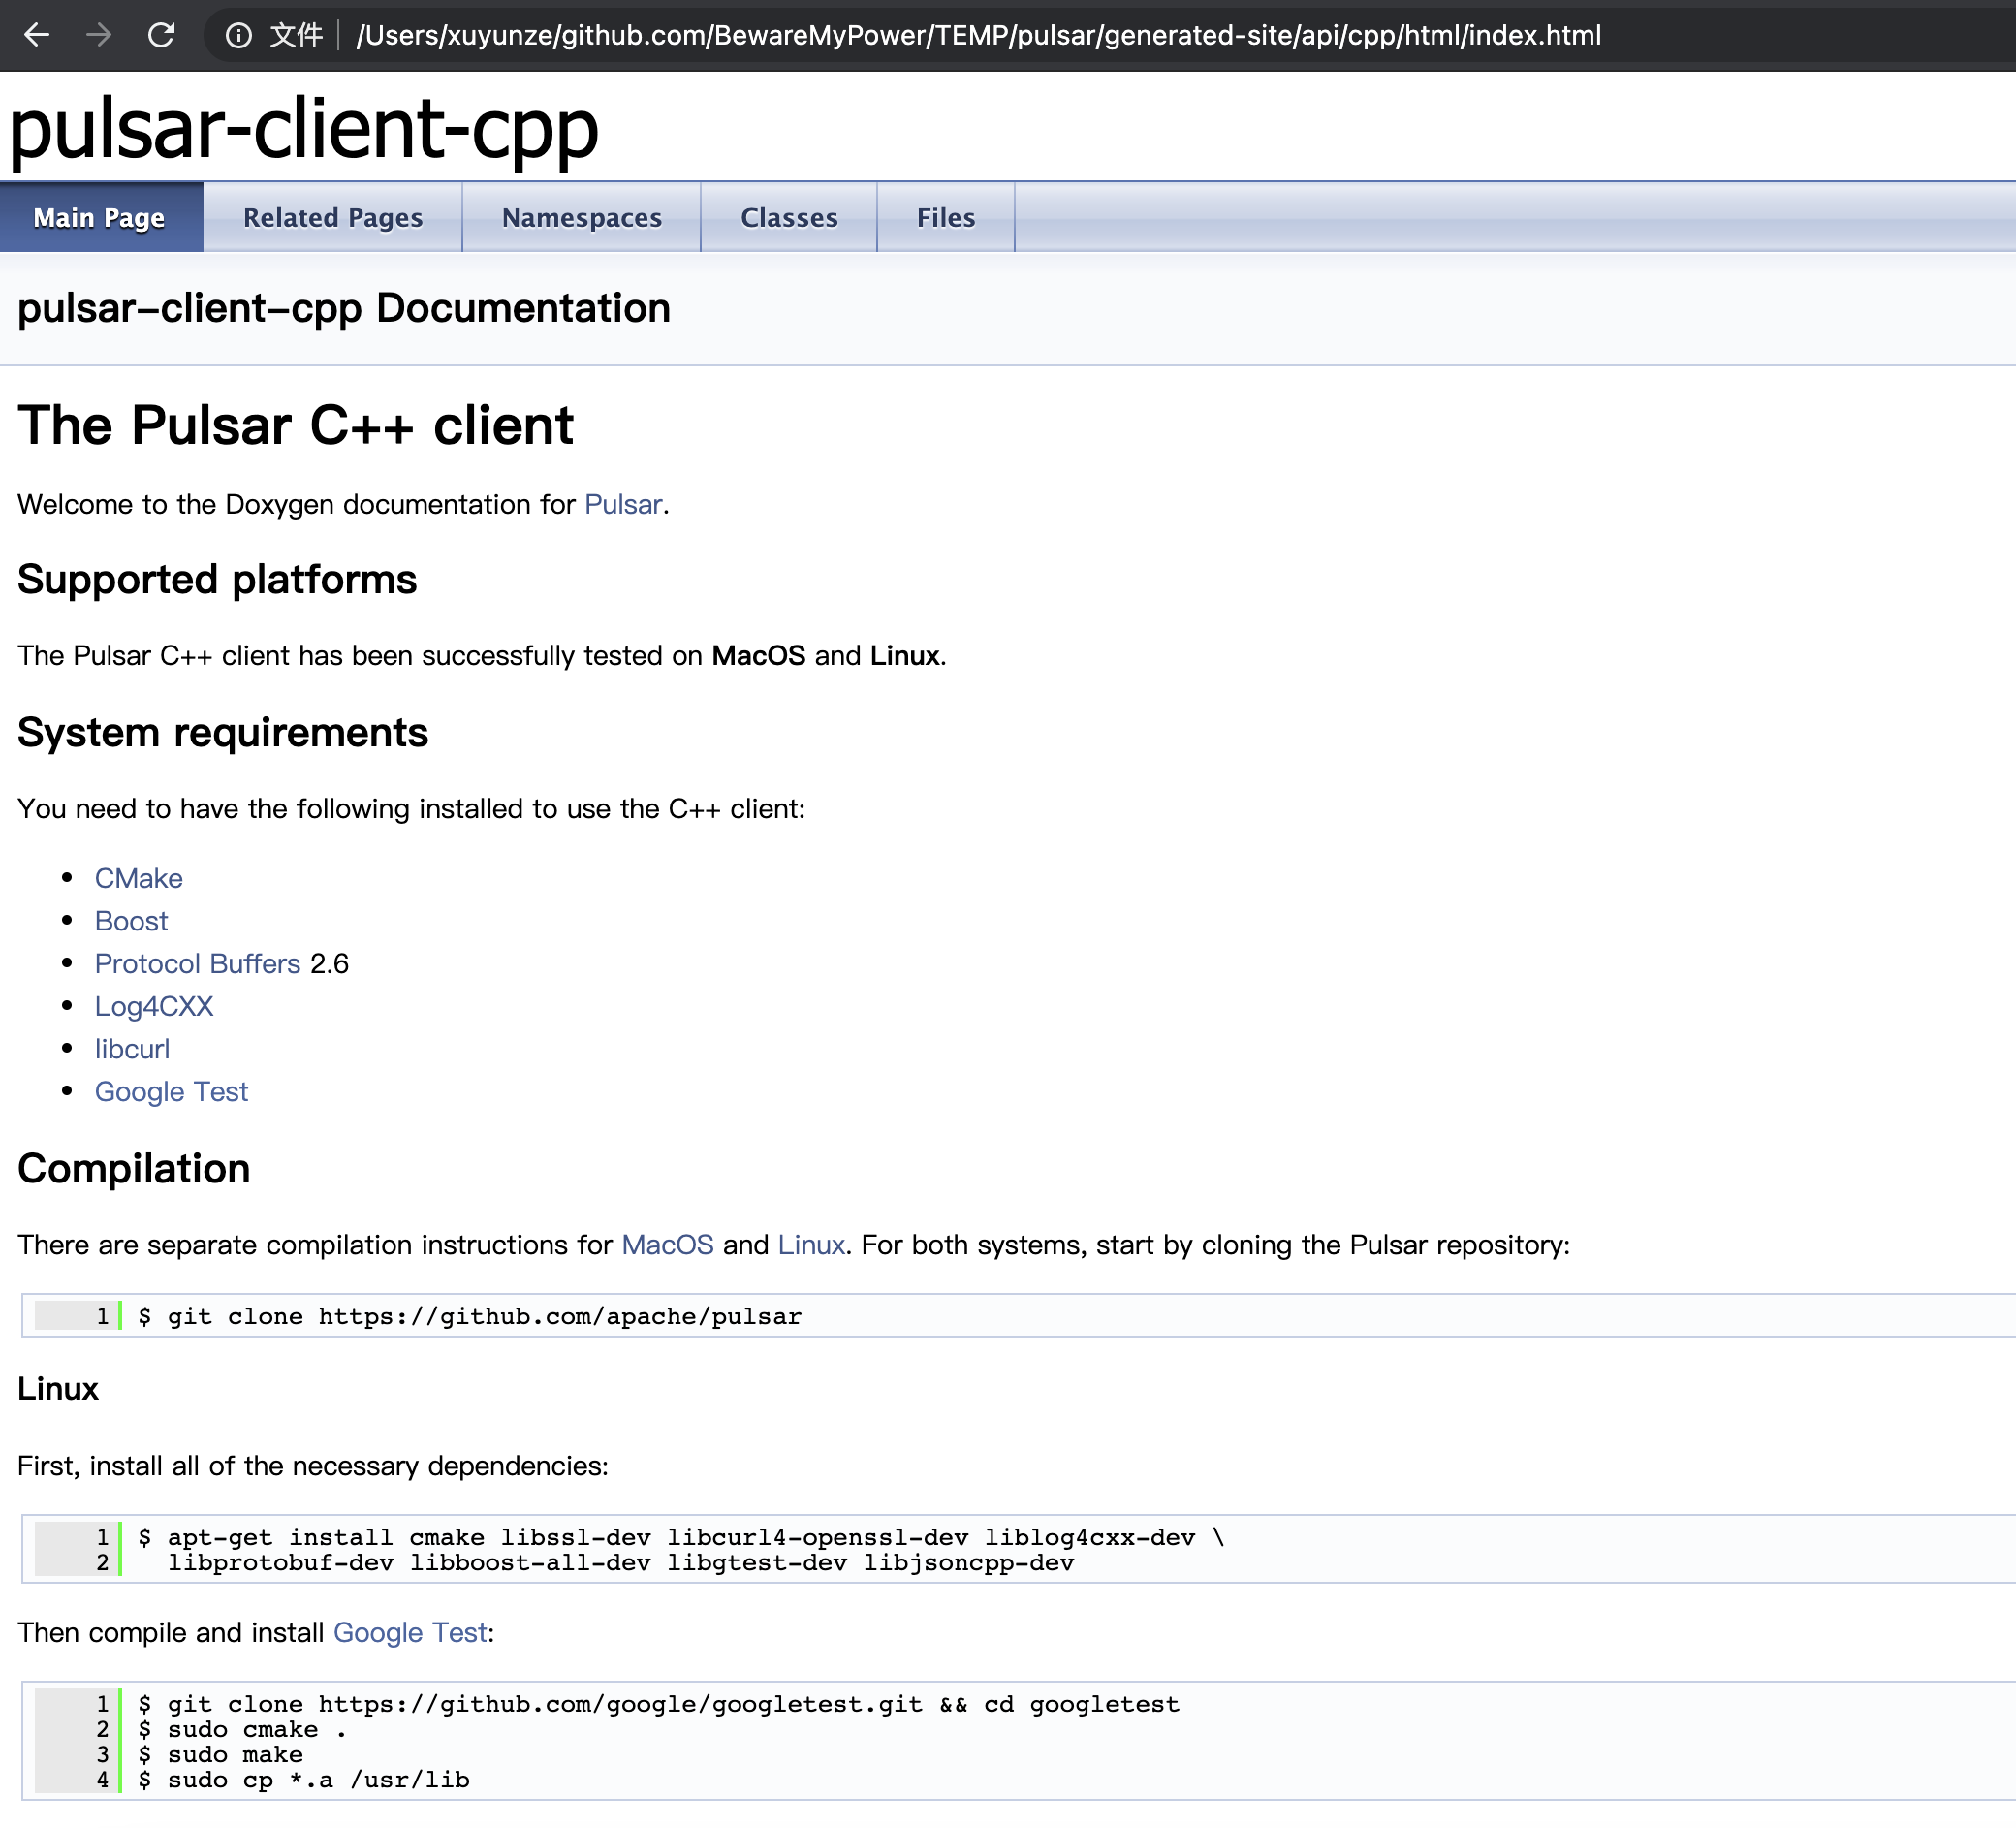Click the browser forward arrow
Image resolution: width=2016 pixels, height=1828 pixels.
(98, 35)
